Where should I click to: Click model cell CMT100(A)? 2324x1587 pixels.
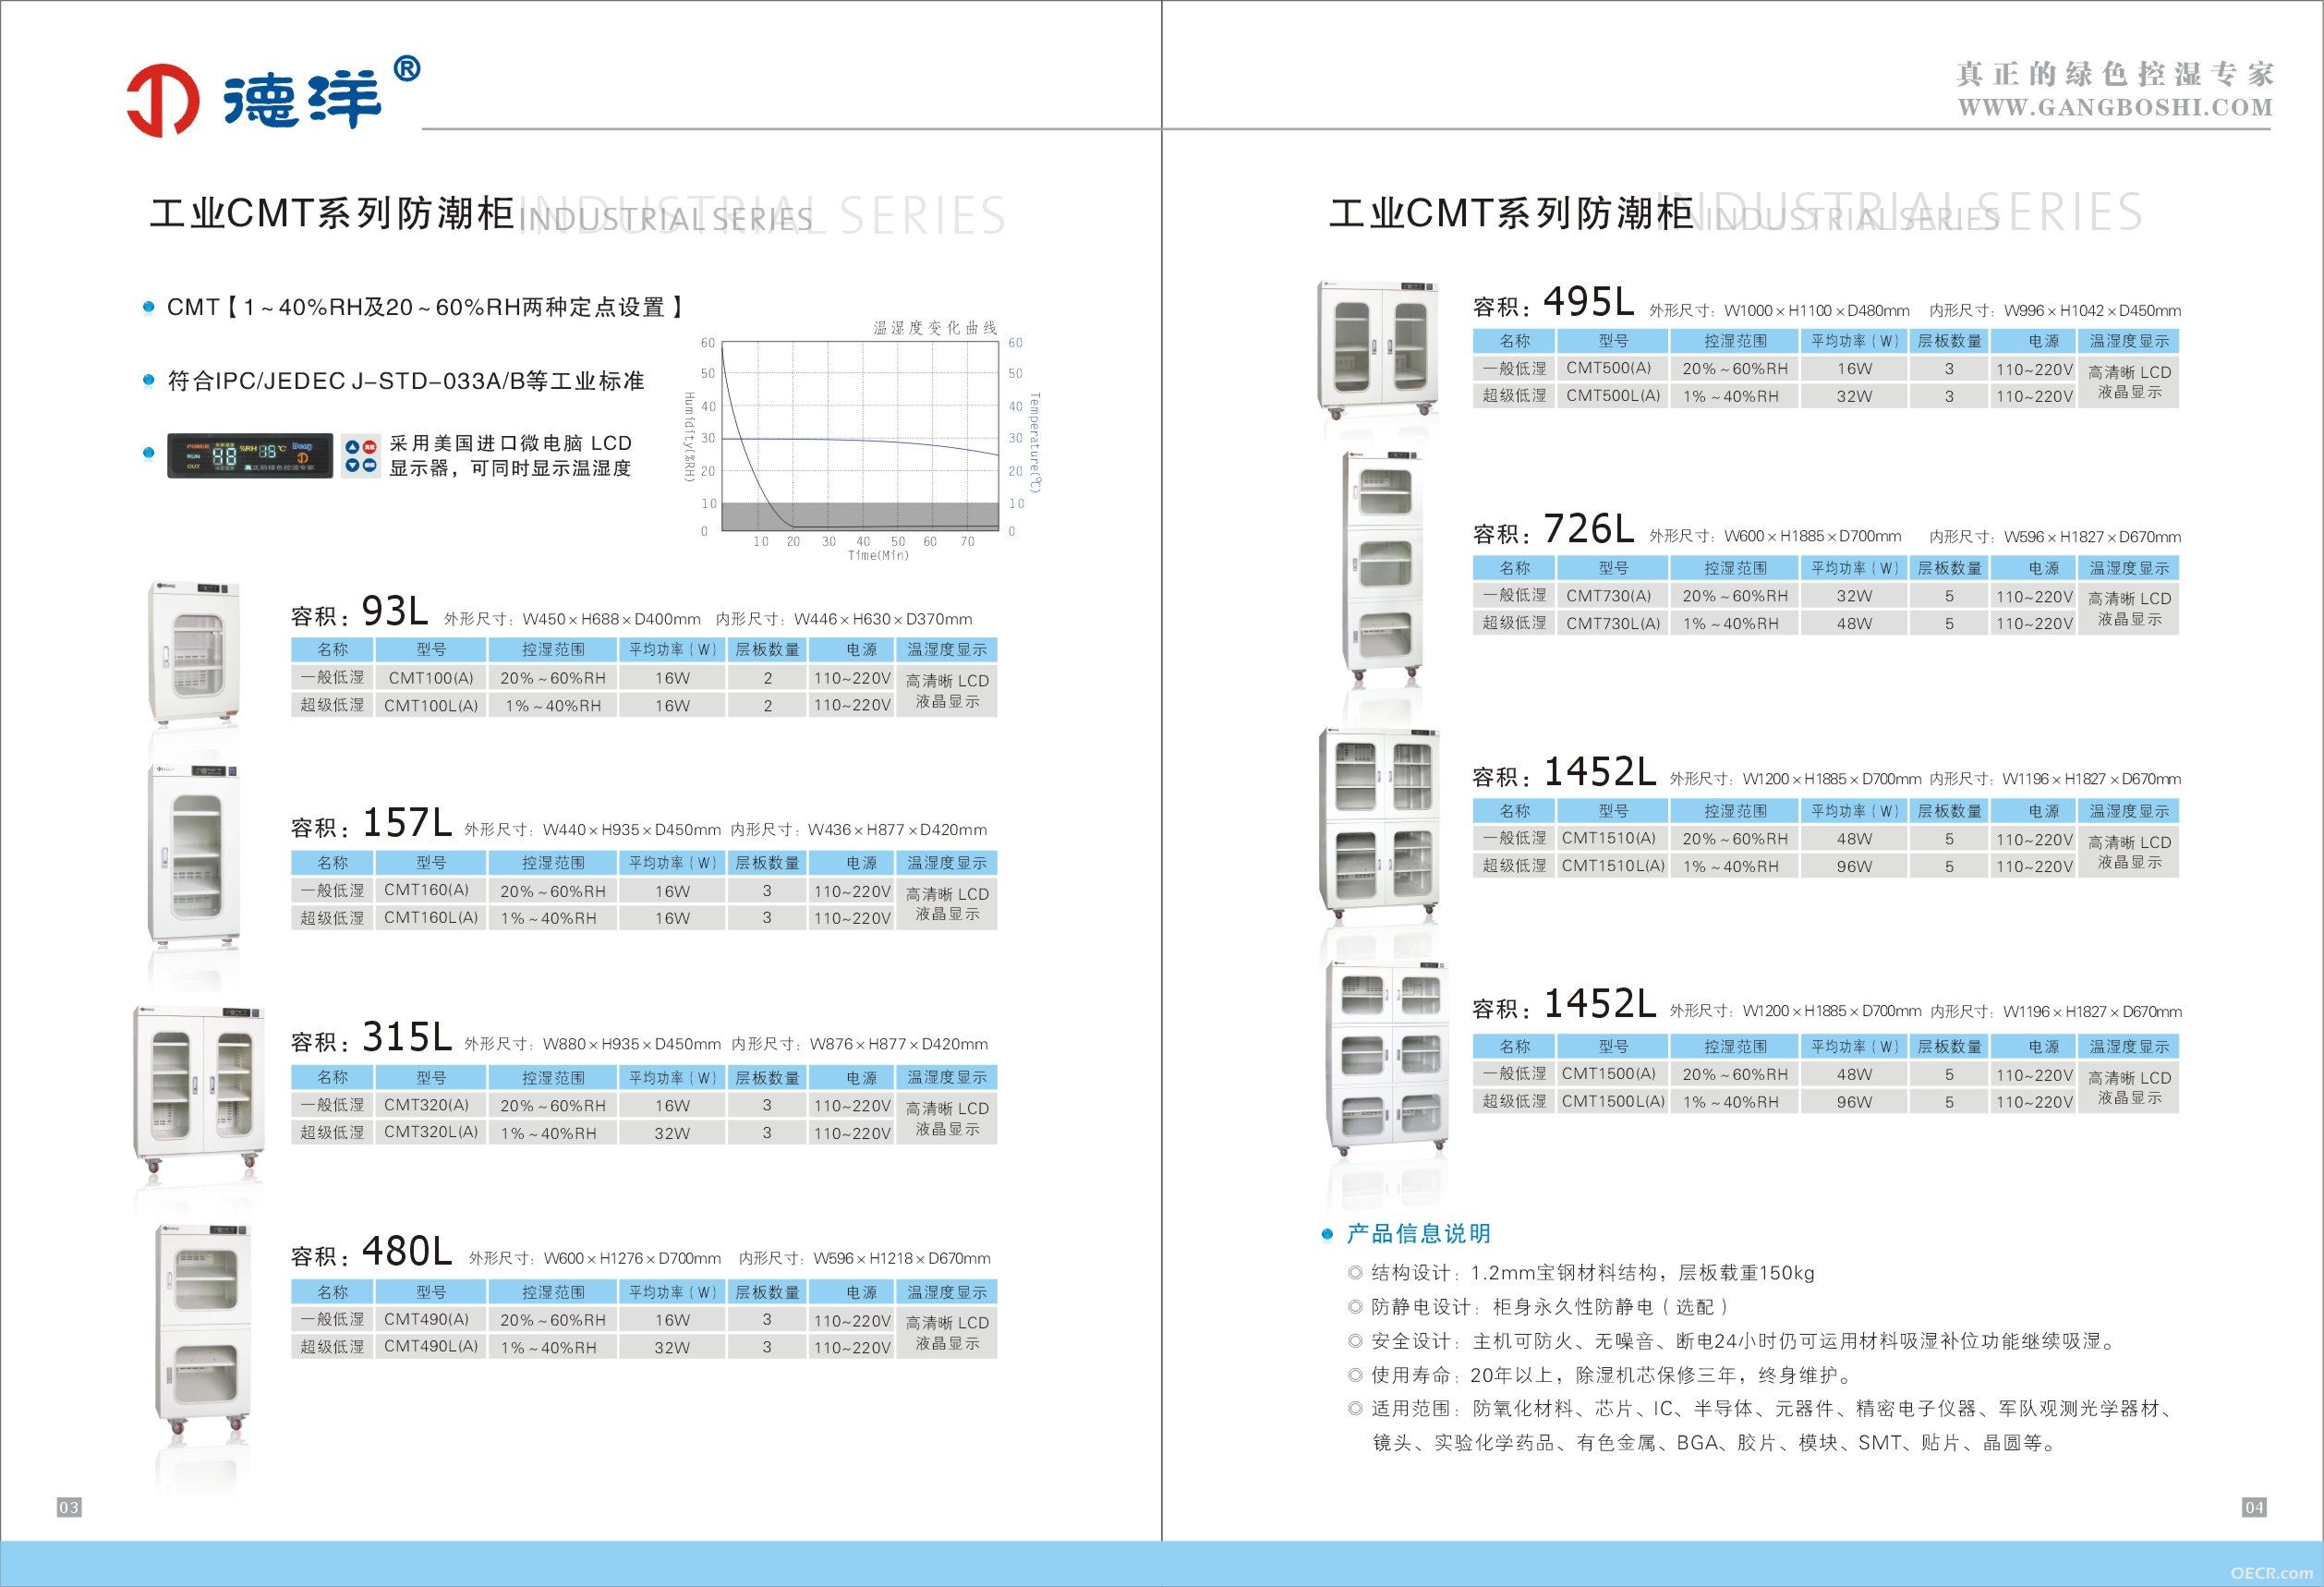coord(431,678)
